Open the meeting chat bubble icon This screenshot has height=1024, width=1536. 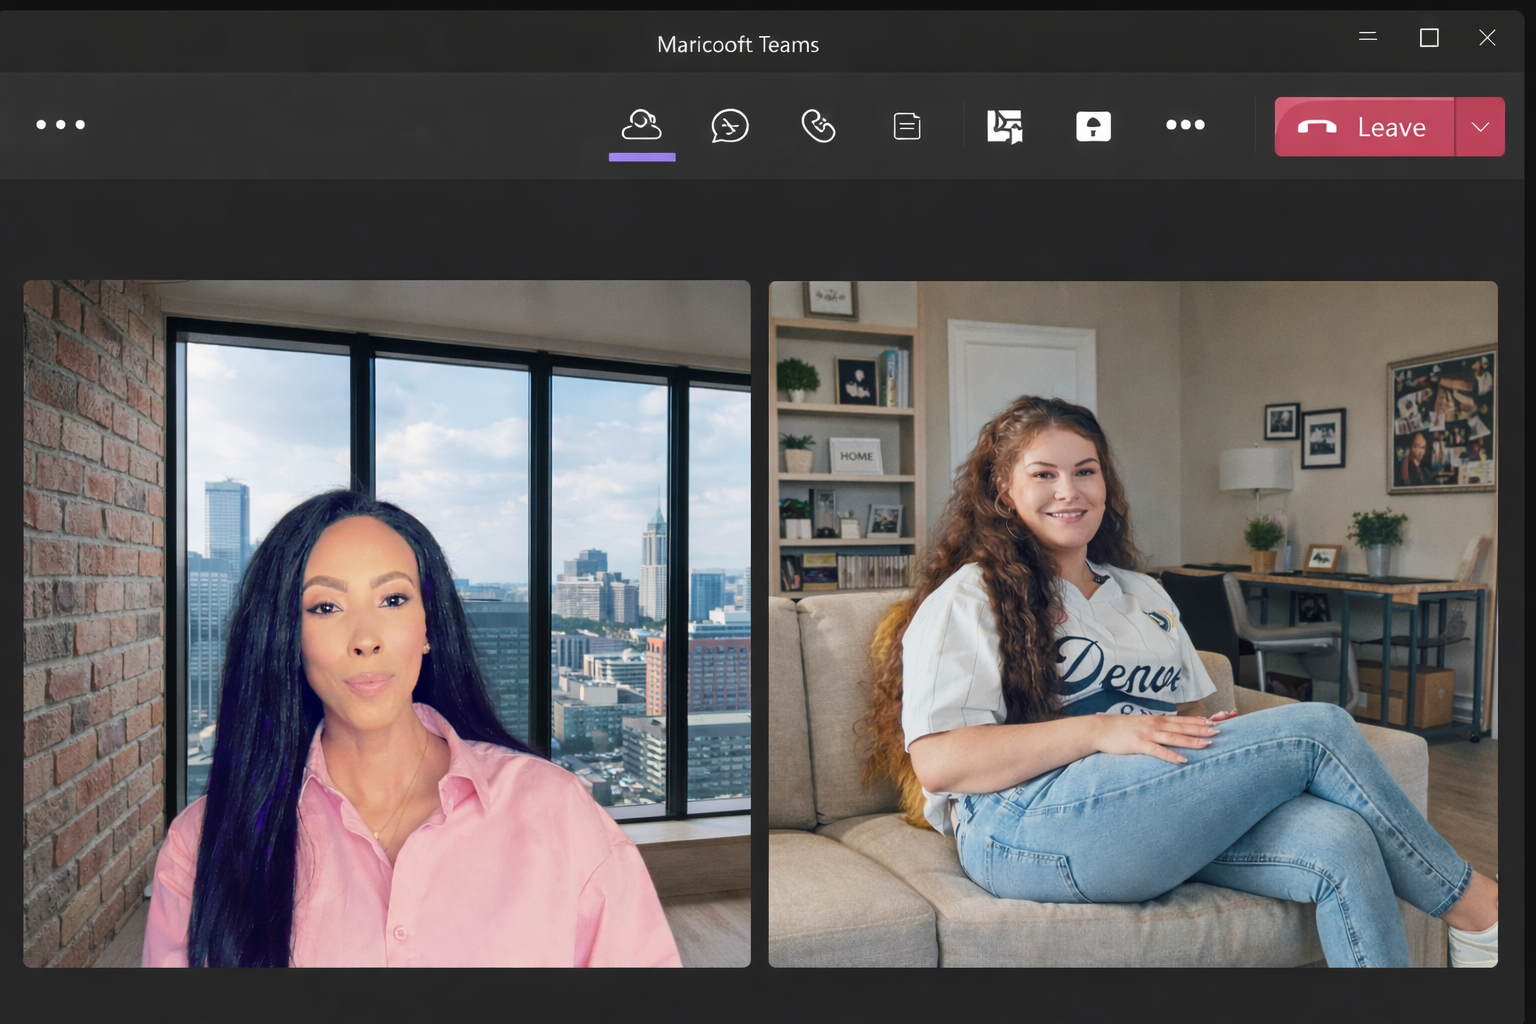(x=729, y=126)
